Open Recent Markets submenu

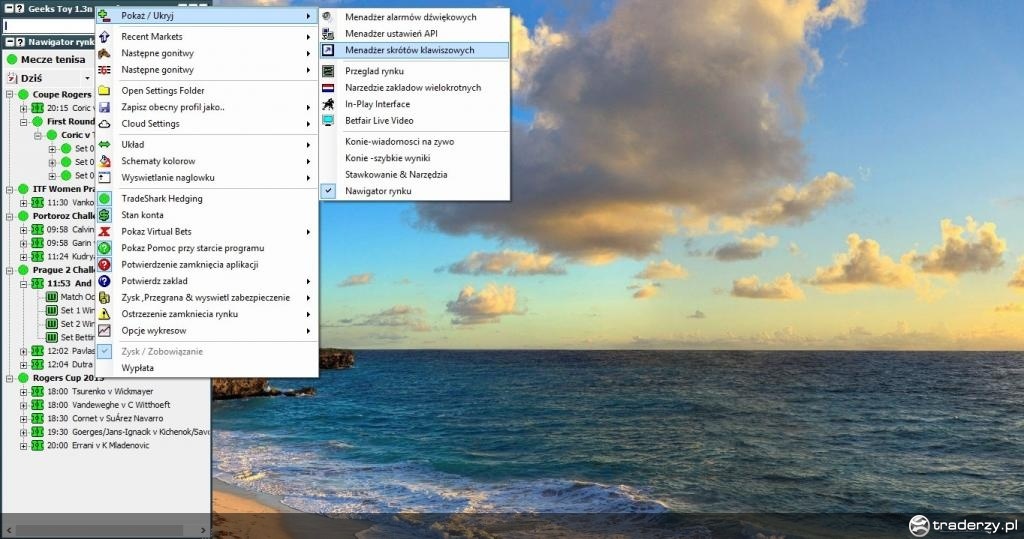pyautogui.click(x=206, y=37)
